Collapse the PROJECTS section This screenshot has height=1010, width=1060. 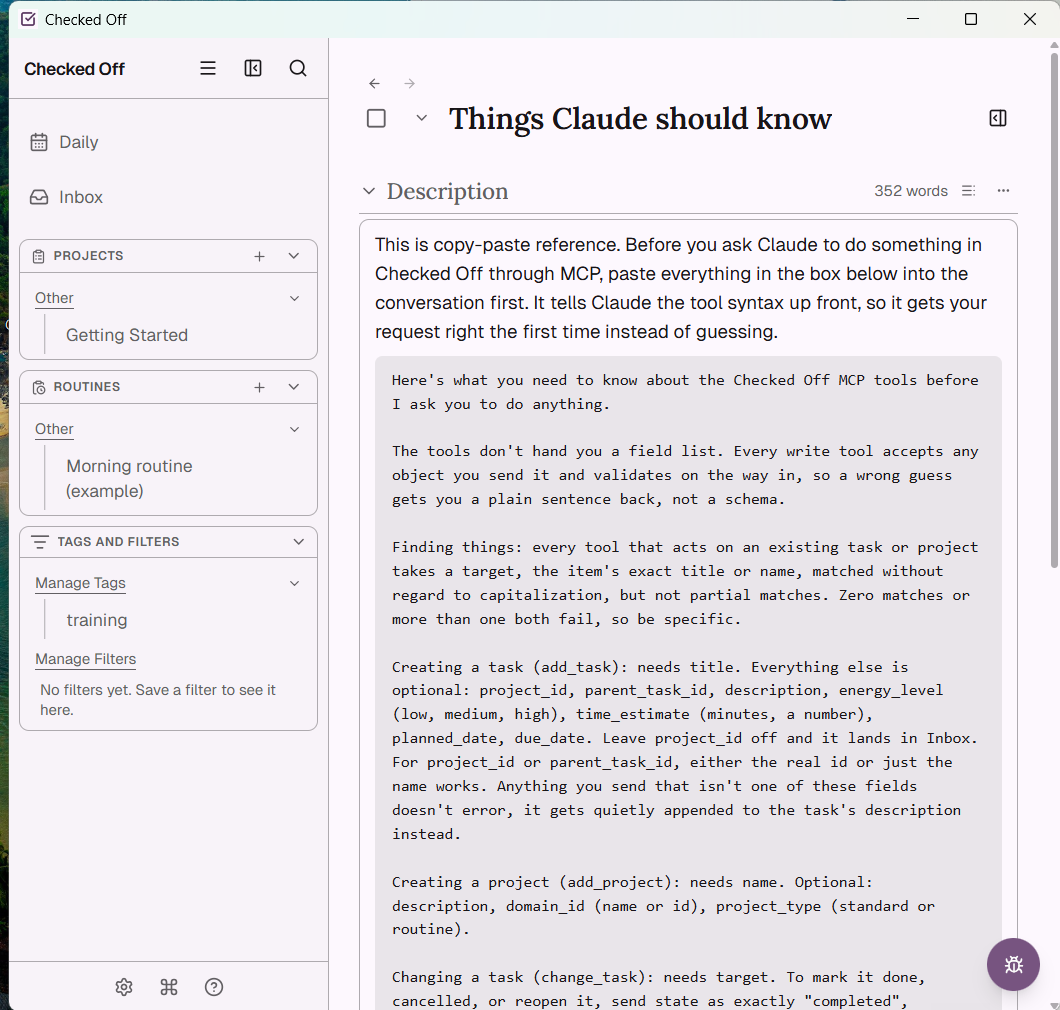(293, 256)
